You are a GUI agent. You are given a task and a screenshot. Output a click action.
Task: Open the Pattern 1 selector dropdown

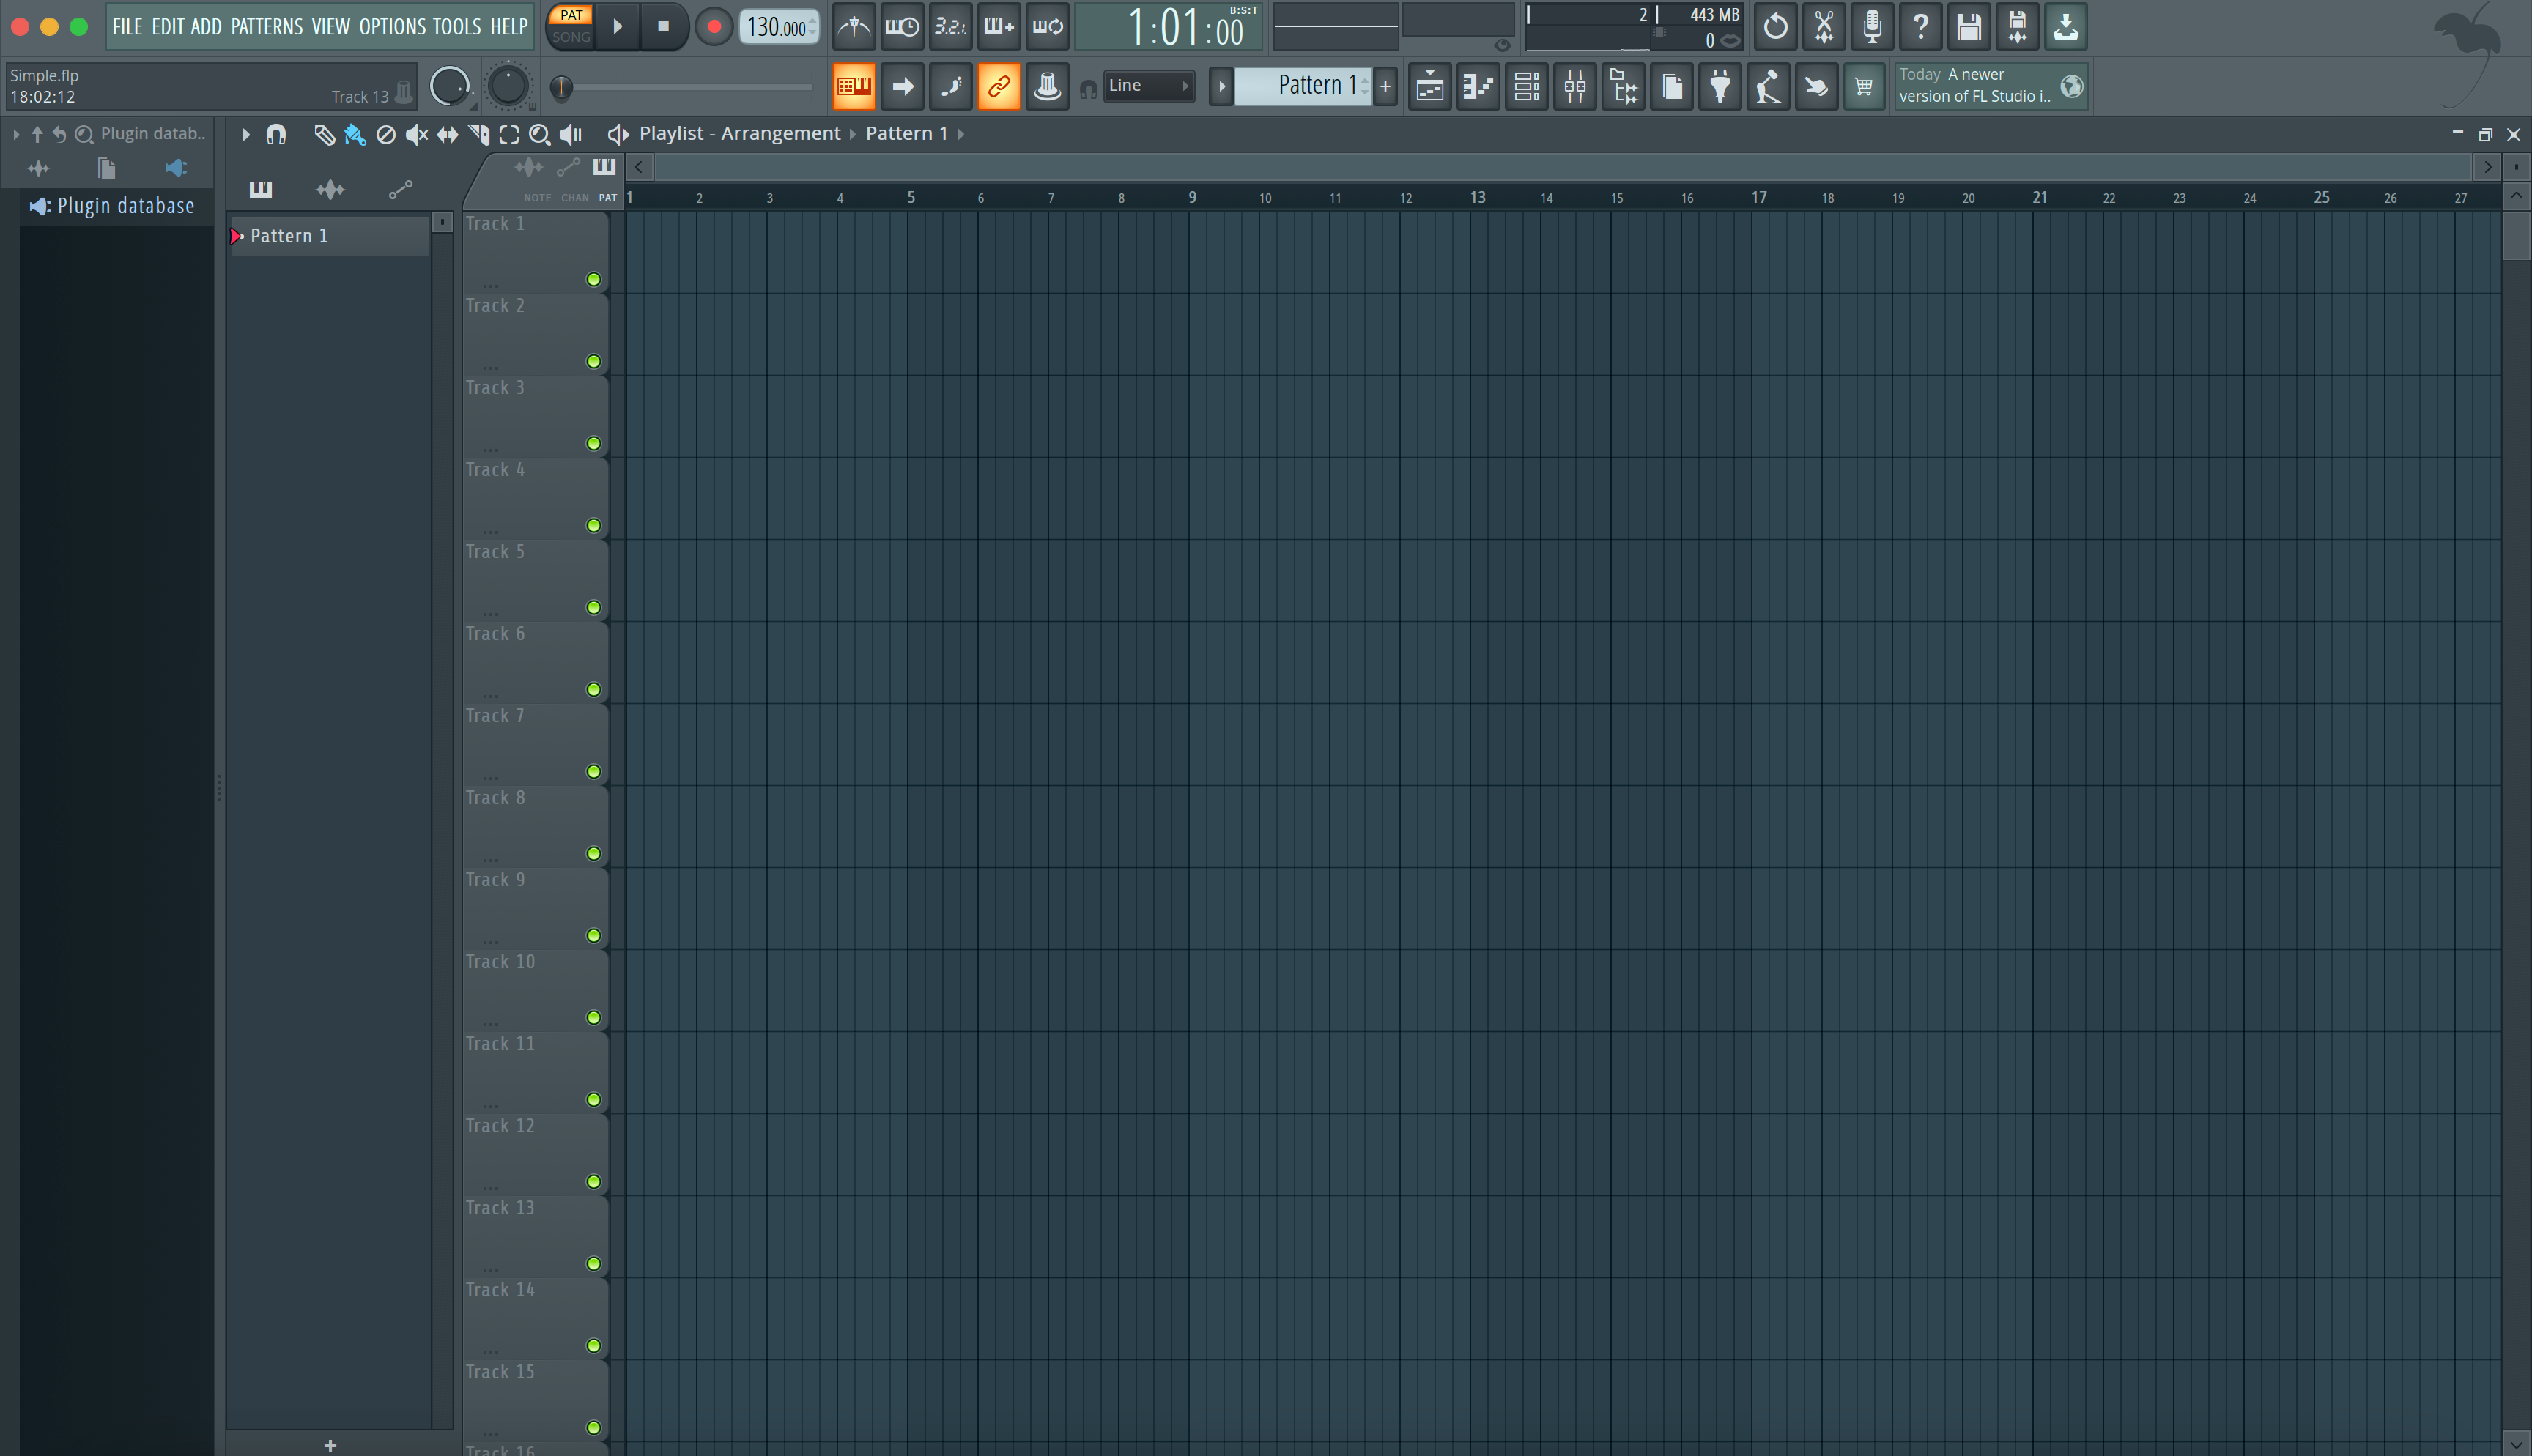coord(1305,86)
